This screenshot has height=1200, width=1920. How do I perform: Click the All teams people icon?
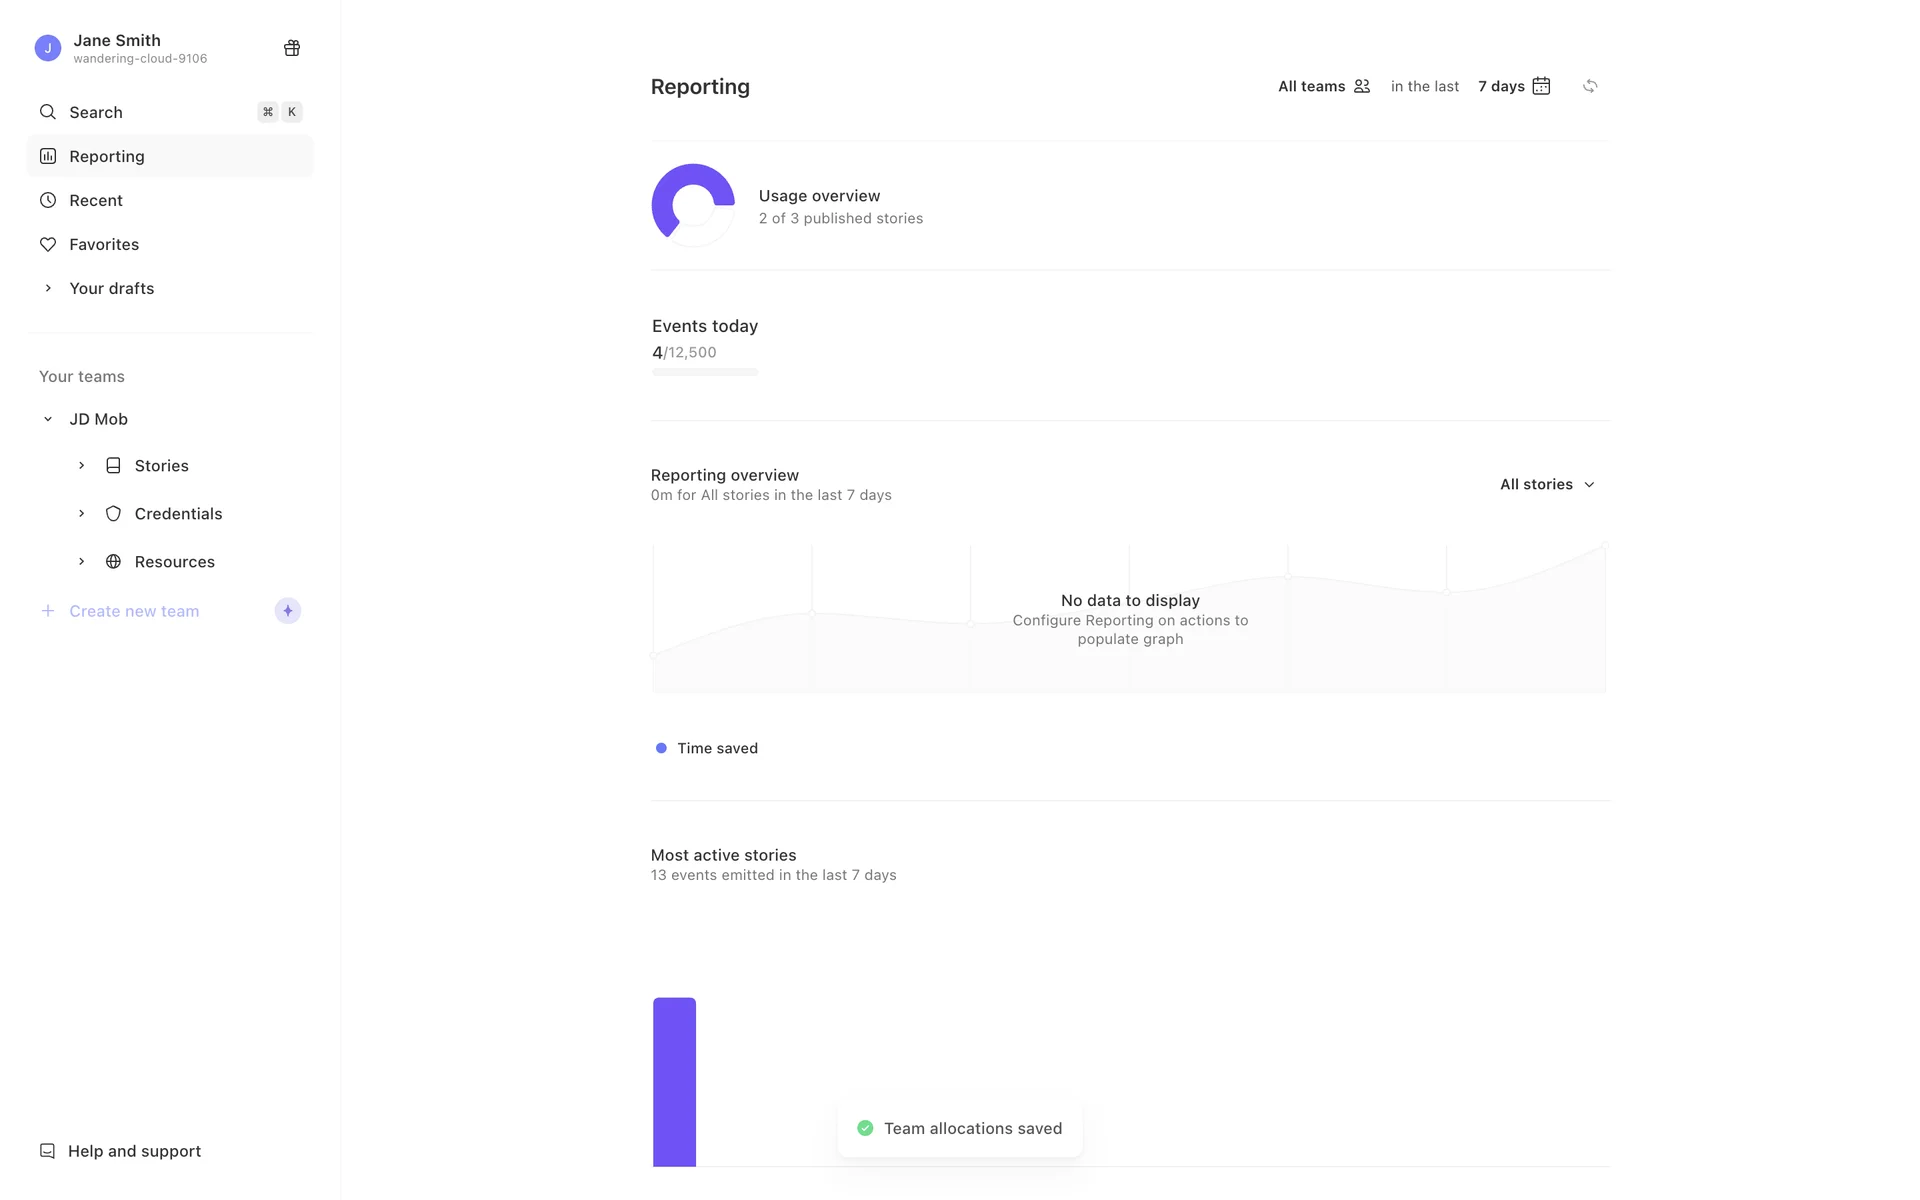(1361, 86)
